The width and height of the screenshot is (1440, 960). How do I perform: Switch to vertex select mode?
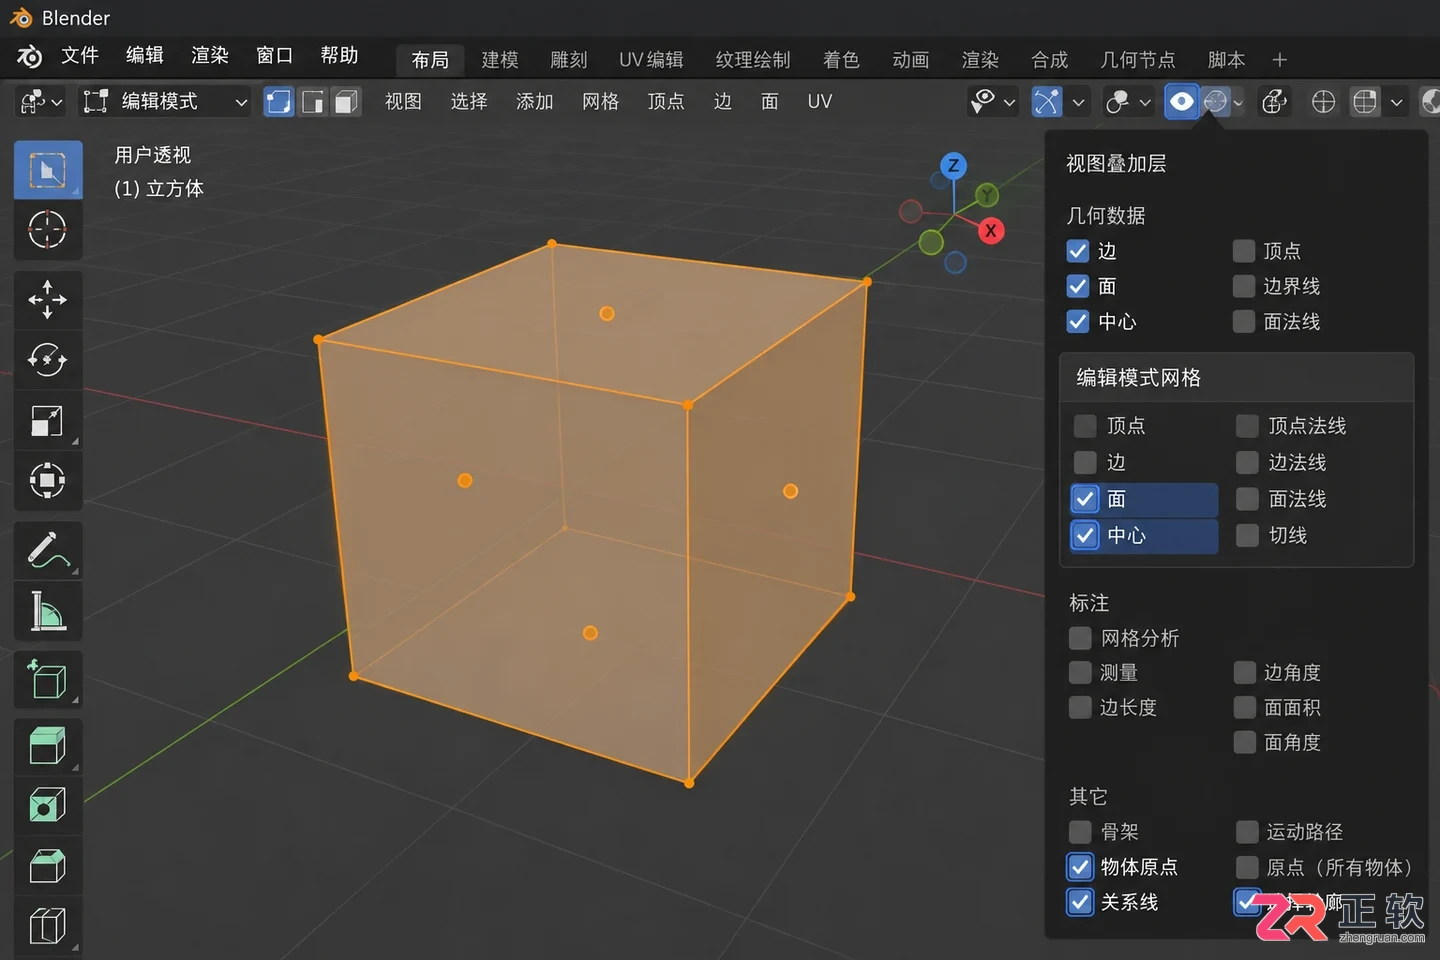pyautogui.click(x=279, y=102)
